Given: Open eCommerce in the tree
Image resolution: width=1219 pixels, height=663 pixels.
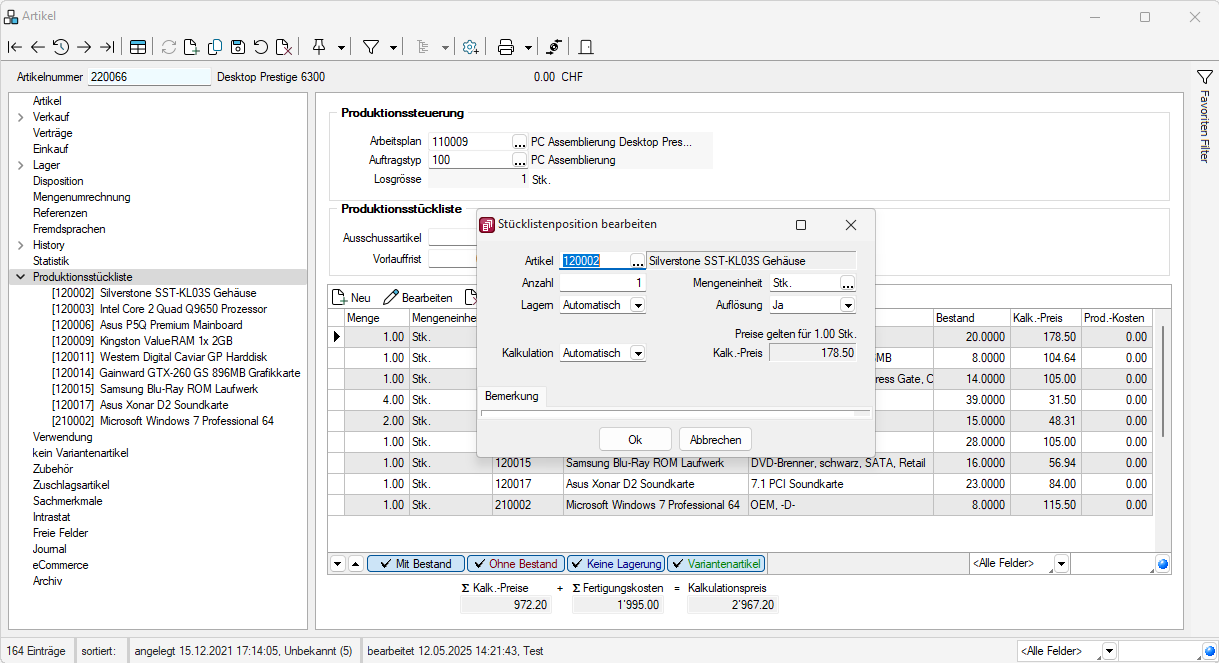Looking at the screenshot, I should 60,565.
